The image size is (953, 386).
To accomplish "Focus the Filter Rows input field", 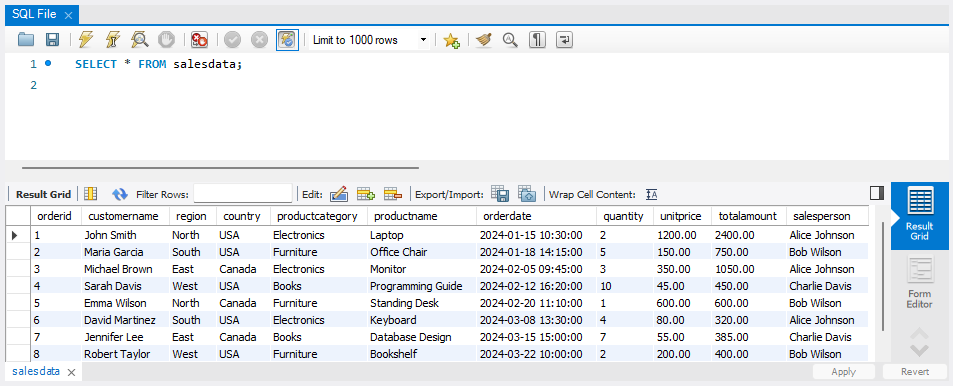I will (243, 194).
